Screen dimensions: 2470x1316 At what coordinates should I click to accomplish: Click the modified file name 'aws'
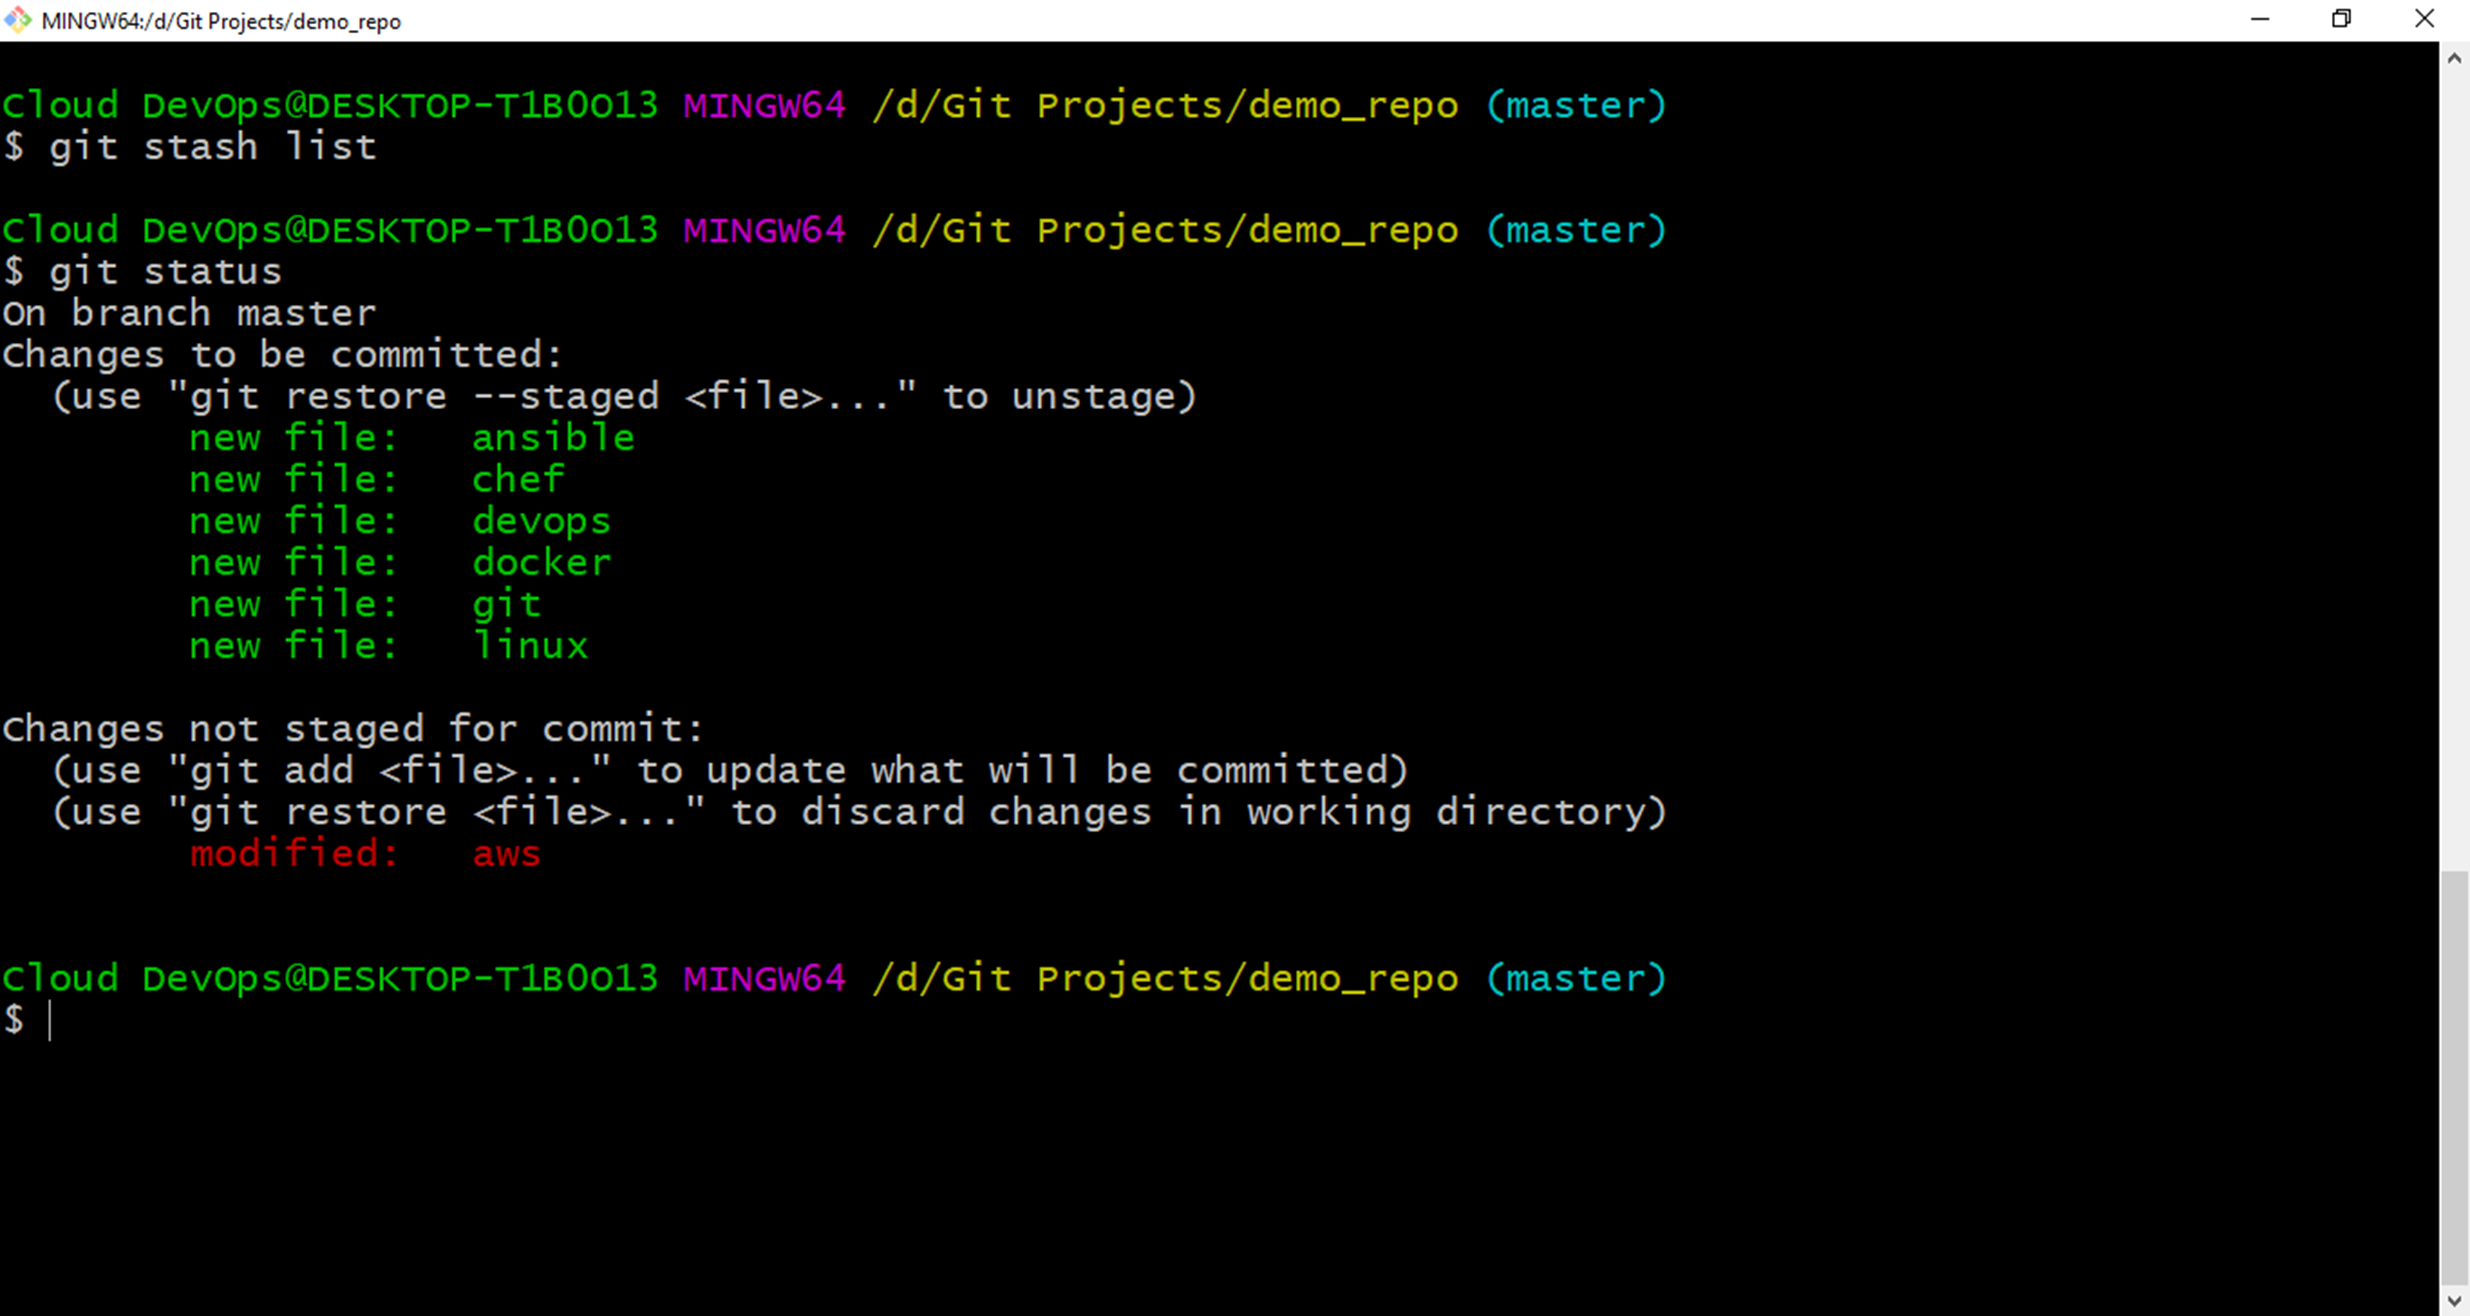pyautogui.click(x=505, y=854)
